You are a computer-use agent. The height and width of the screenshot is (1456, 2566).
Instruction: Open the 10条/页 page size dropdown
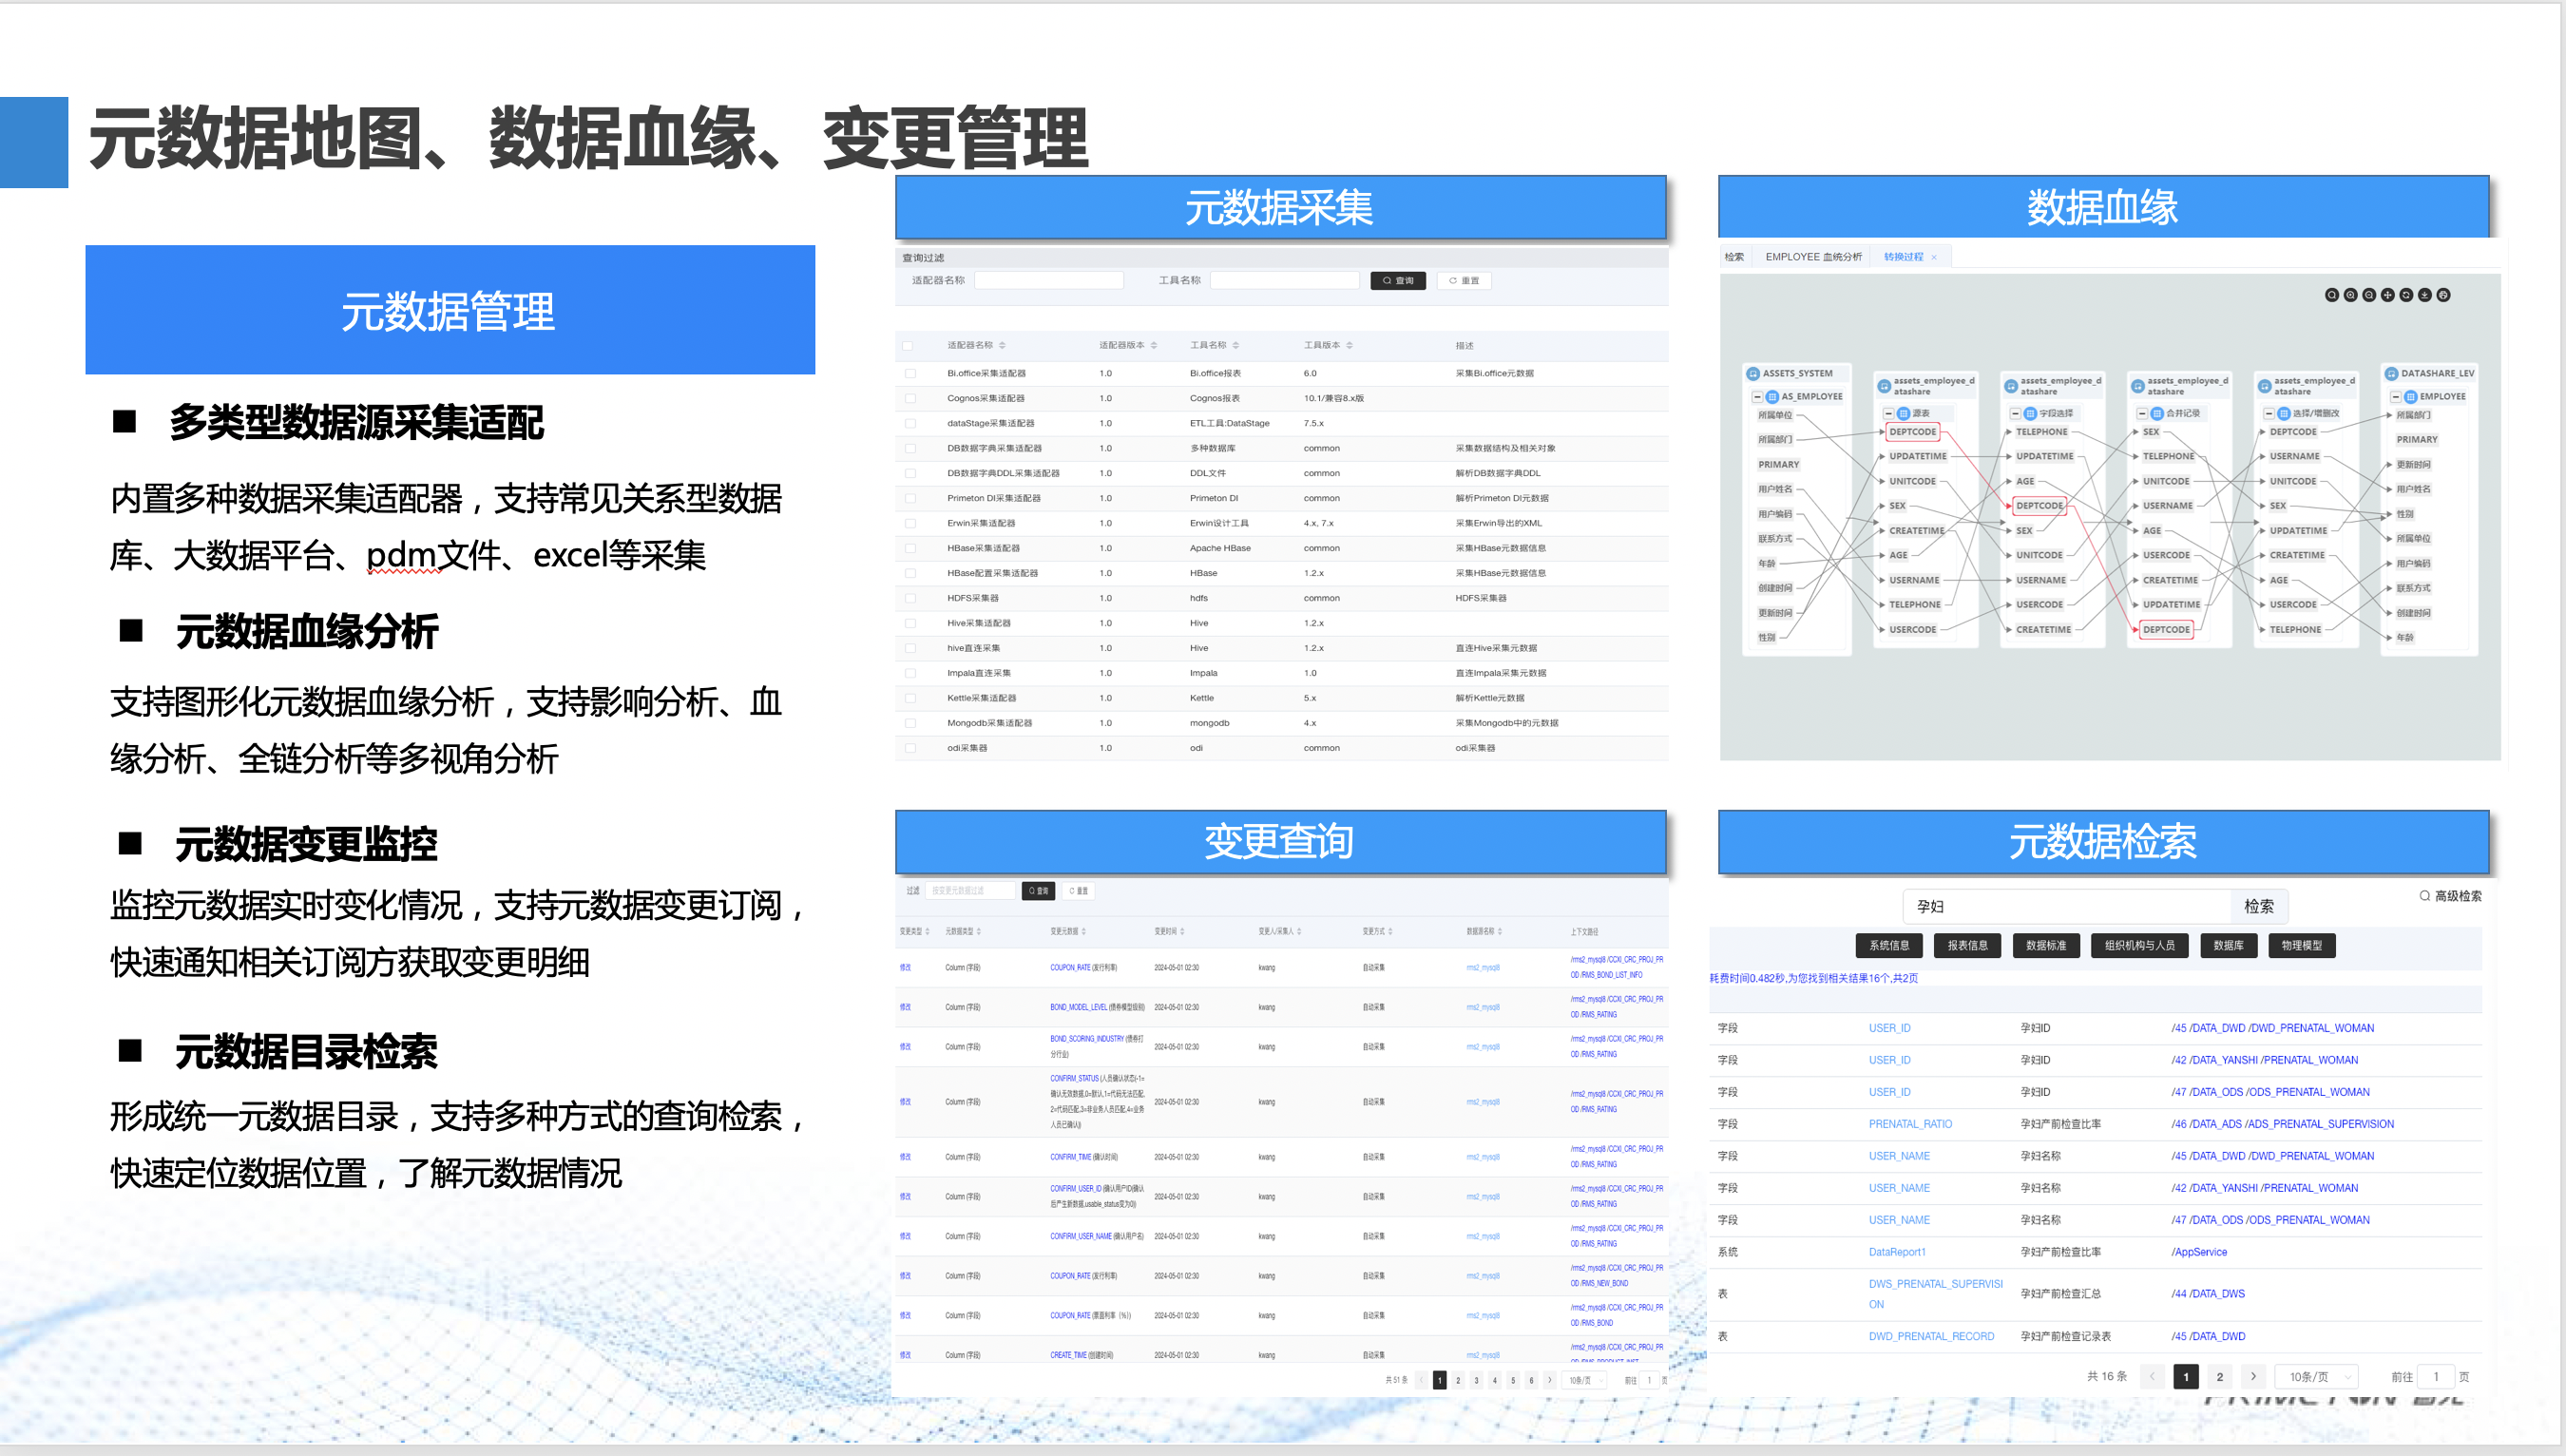(x=2316, y=1377)
